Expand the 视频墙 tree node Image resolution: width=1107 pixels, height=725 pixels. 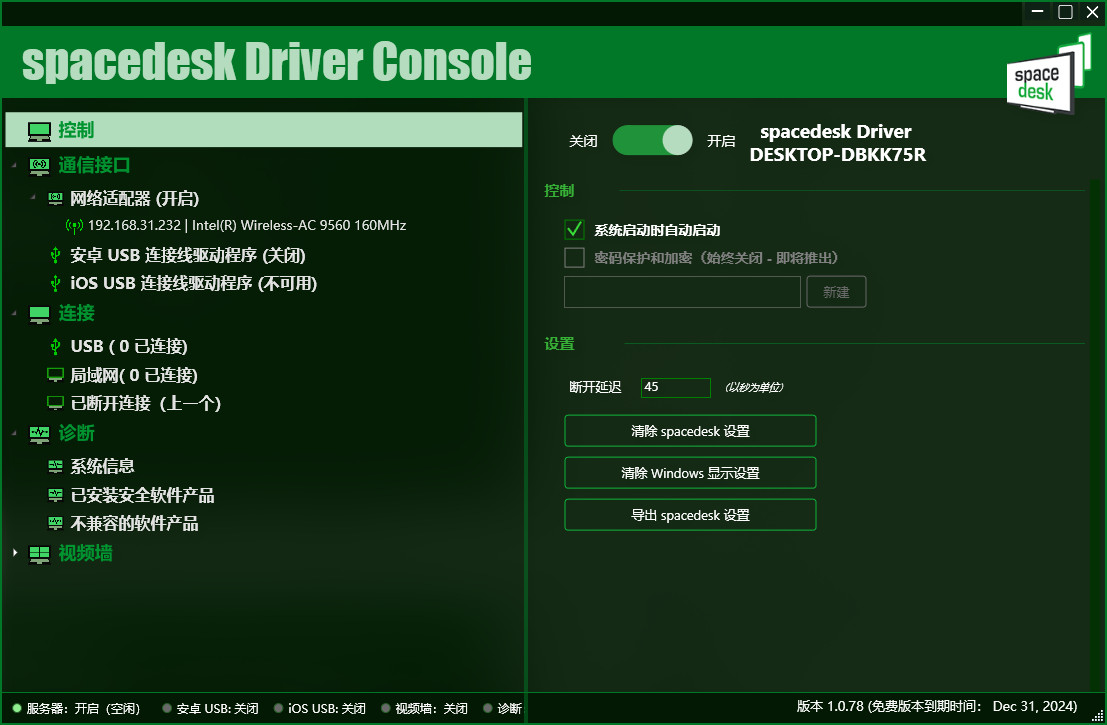pyautogui.click(x=15, y=553)
